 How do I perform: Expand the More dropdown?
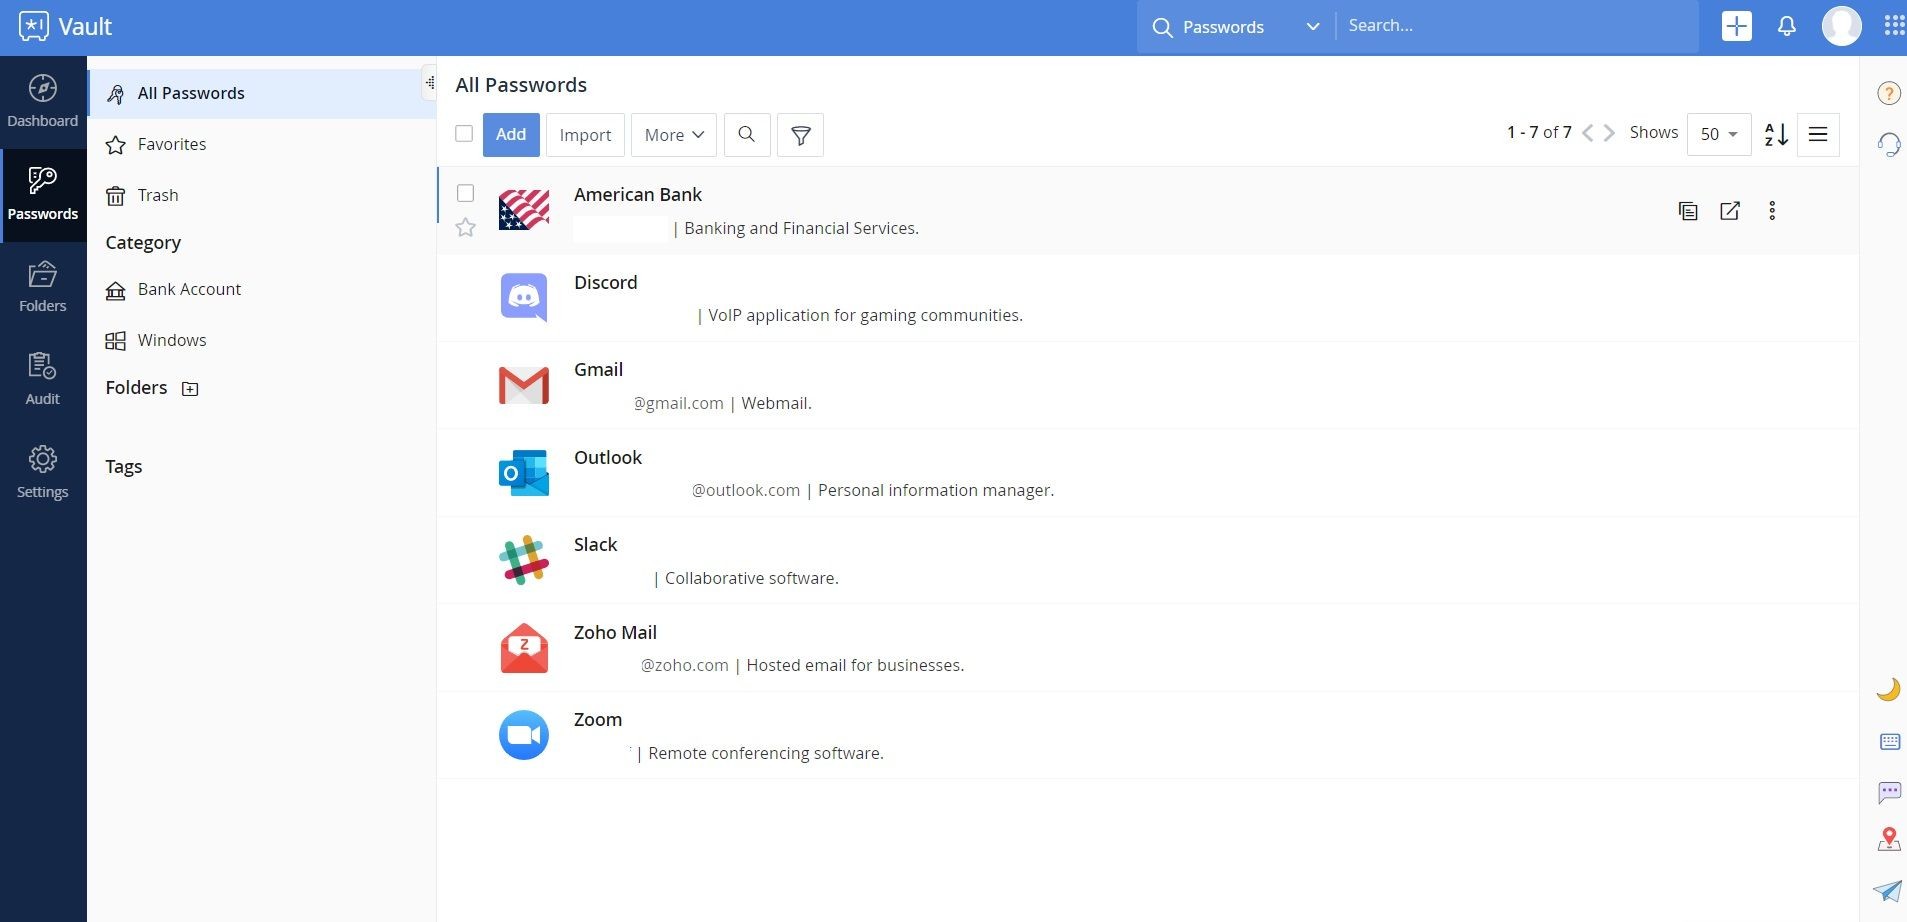(x=674, y=134)
